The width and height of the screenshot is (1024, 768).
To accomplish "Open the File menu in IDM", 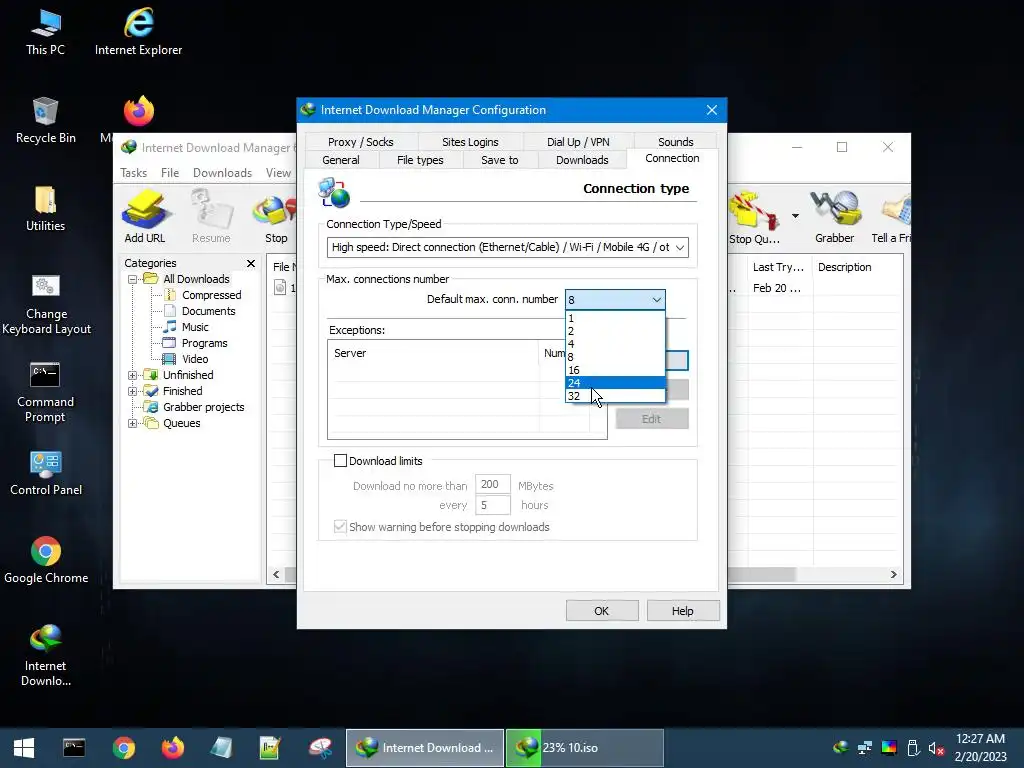I will (170, 173).
